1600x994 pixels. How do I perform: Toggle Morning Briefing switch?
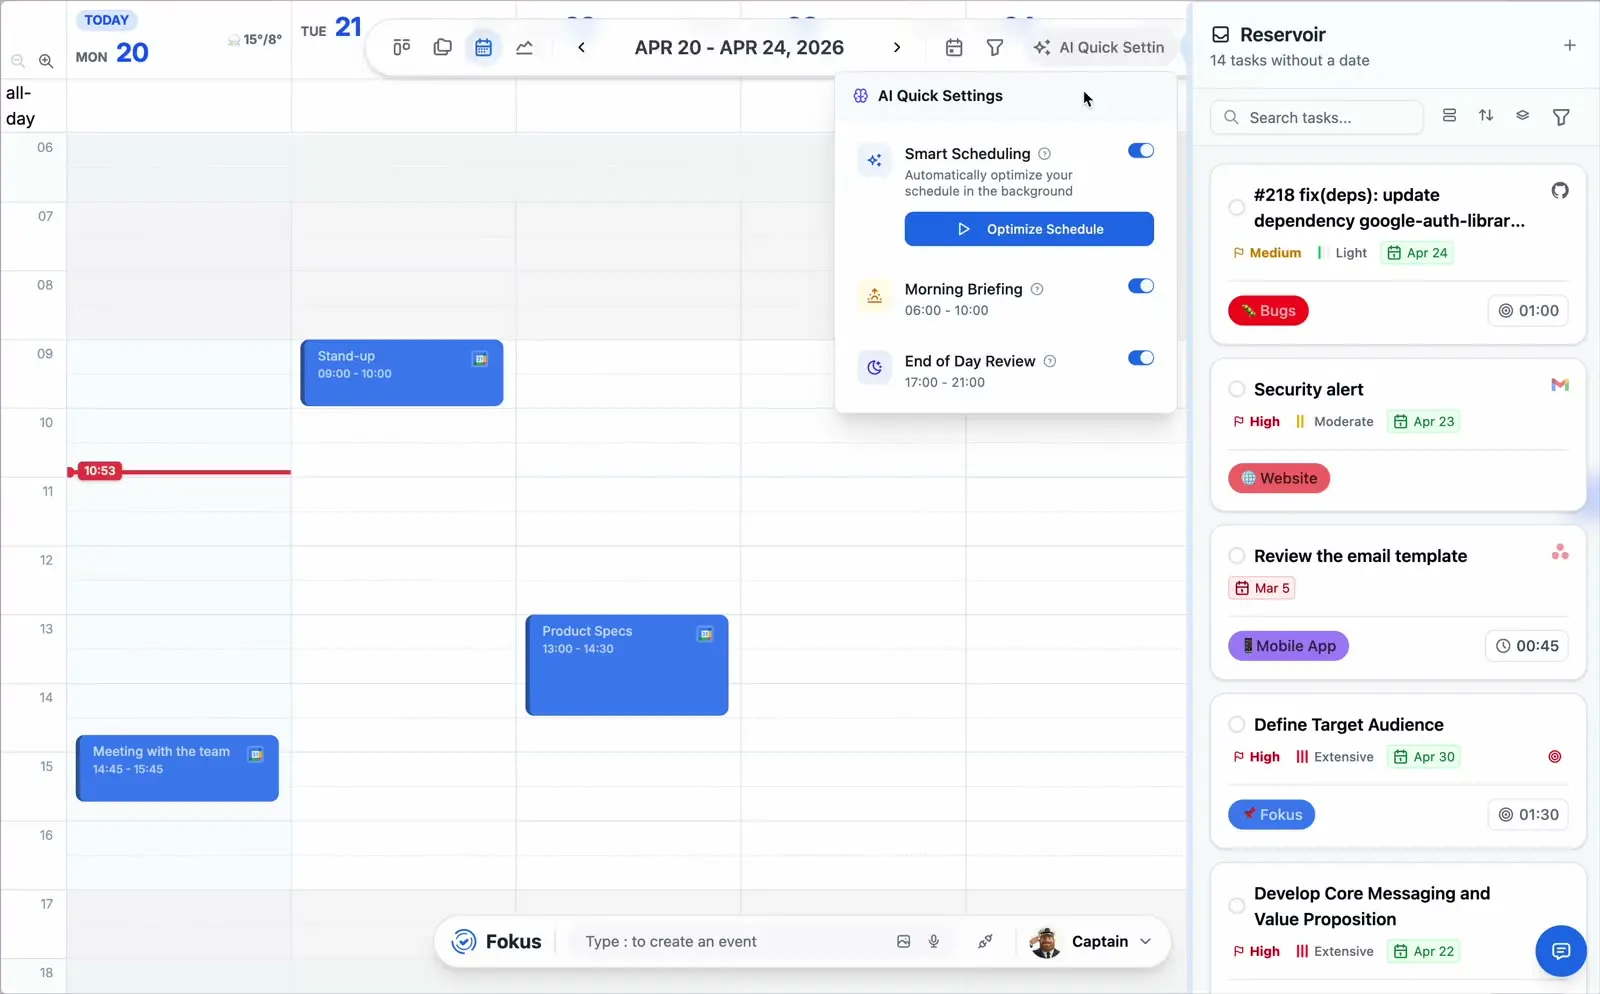pos(1141,286)
